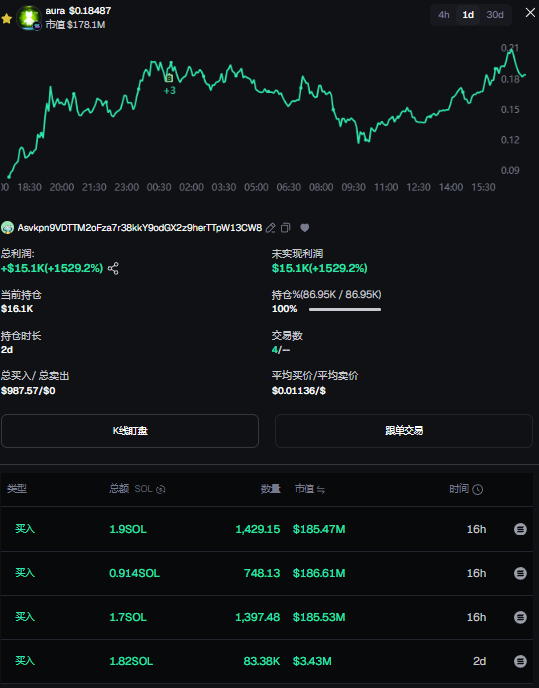Follow wallet with the heart icon
Viewport: 539px width, 688px height.
[305, 228]
